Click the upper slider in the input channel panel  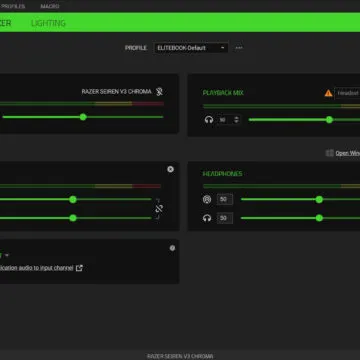(76, 200)
